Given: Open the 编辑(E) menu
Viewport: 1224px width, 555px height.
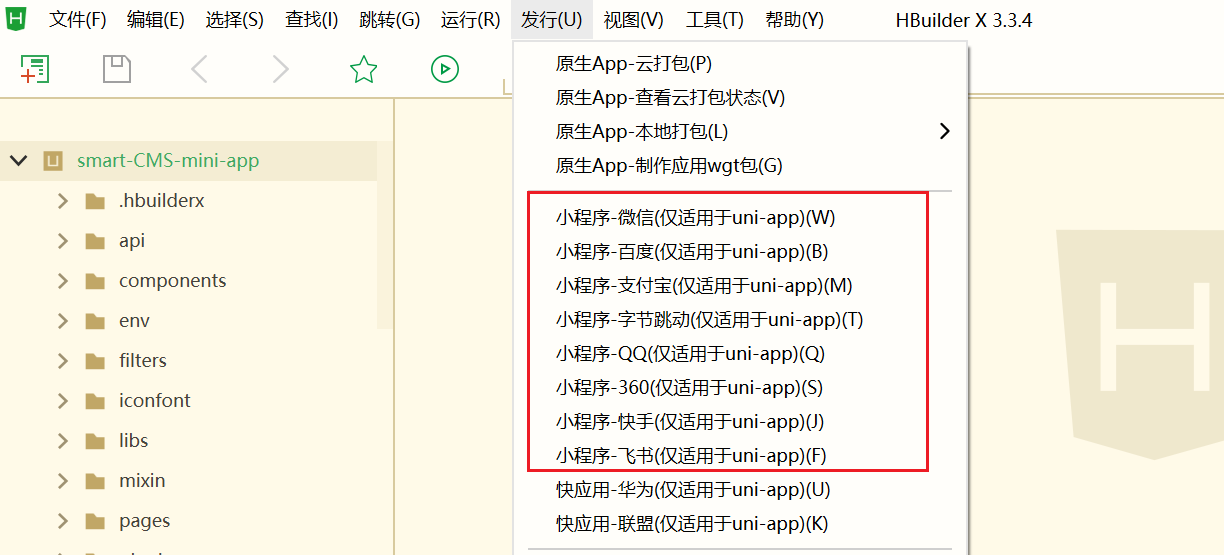Looking at the screenshot, I should click(x=156, y=20).
